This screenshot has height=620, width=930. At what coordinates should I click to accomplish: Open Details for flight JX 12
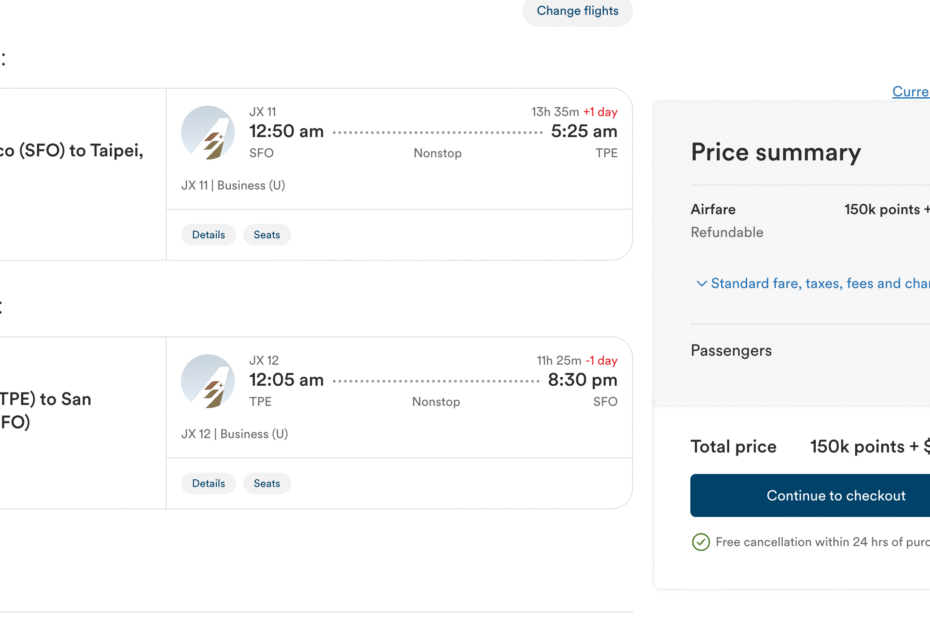(208, 484)
